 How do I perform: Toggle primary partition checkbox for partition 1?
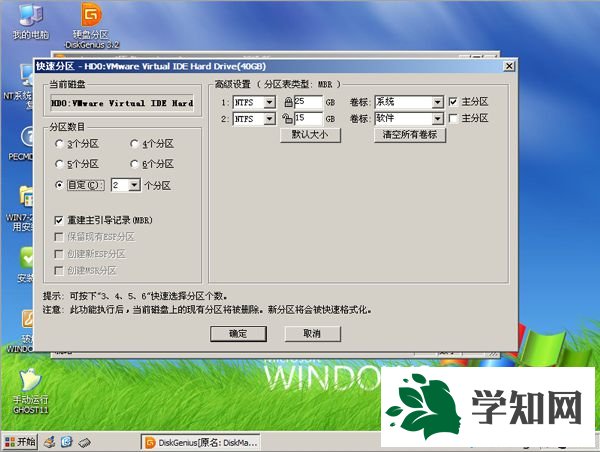(x=453, y=102)
